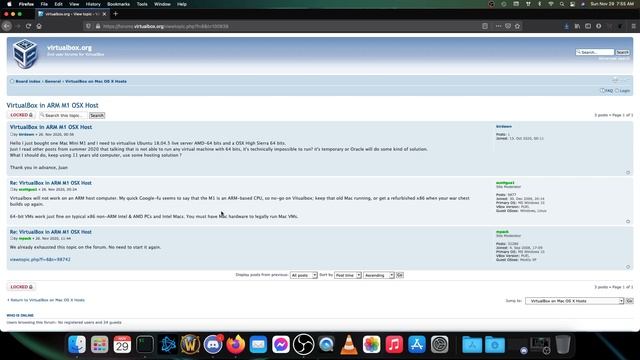
Task: Toggle reader view icon in address bar
Action: pos(485,26)
